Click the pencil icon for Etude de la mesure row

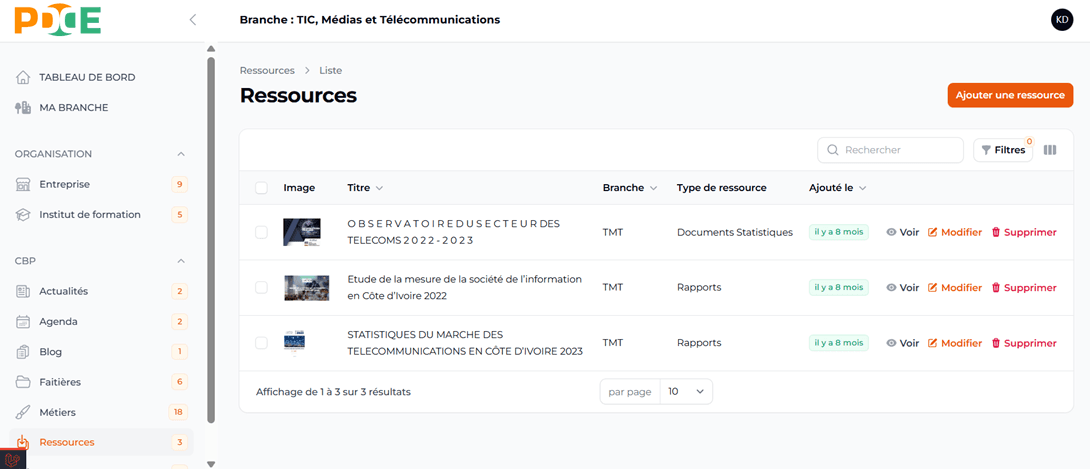[933, 288]
